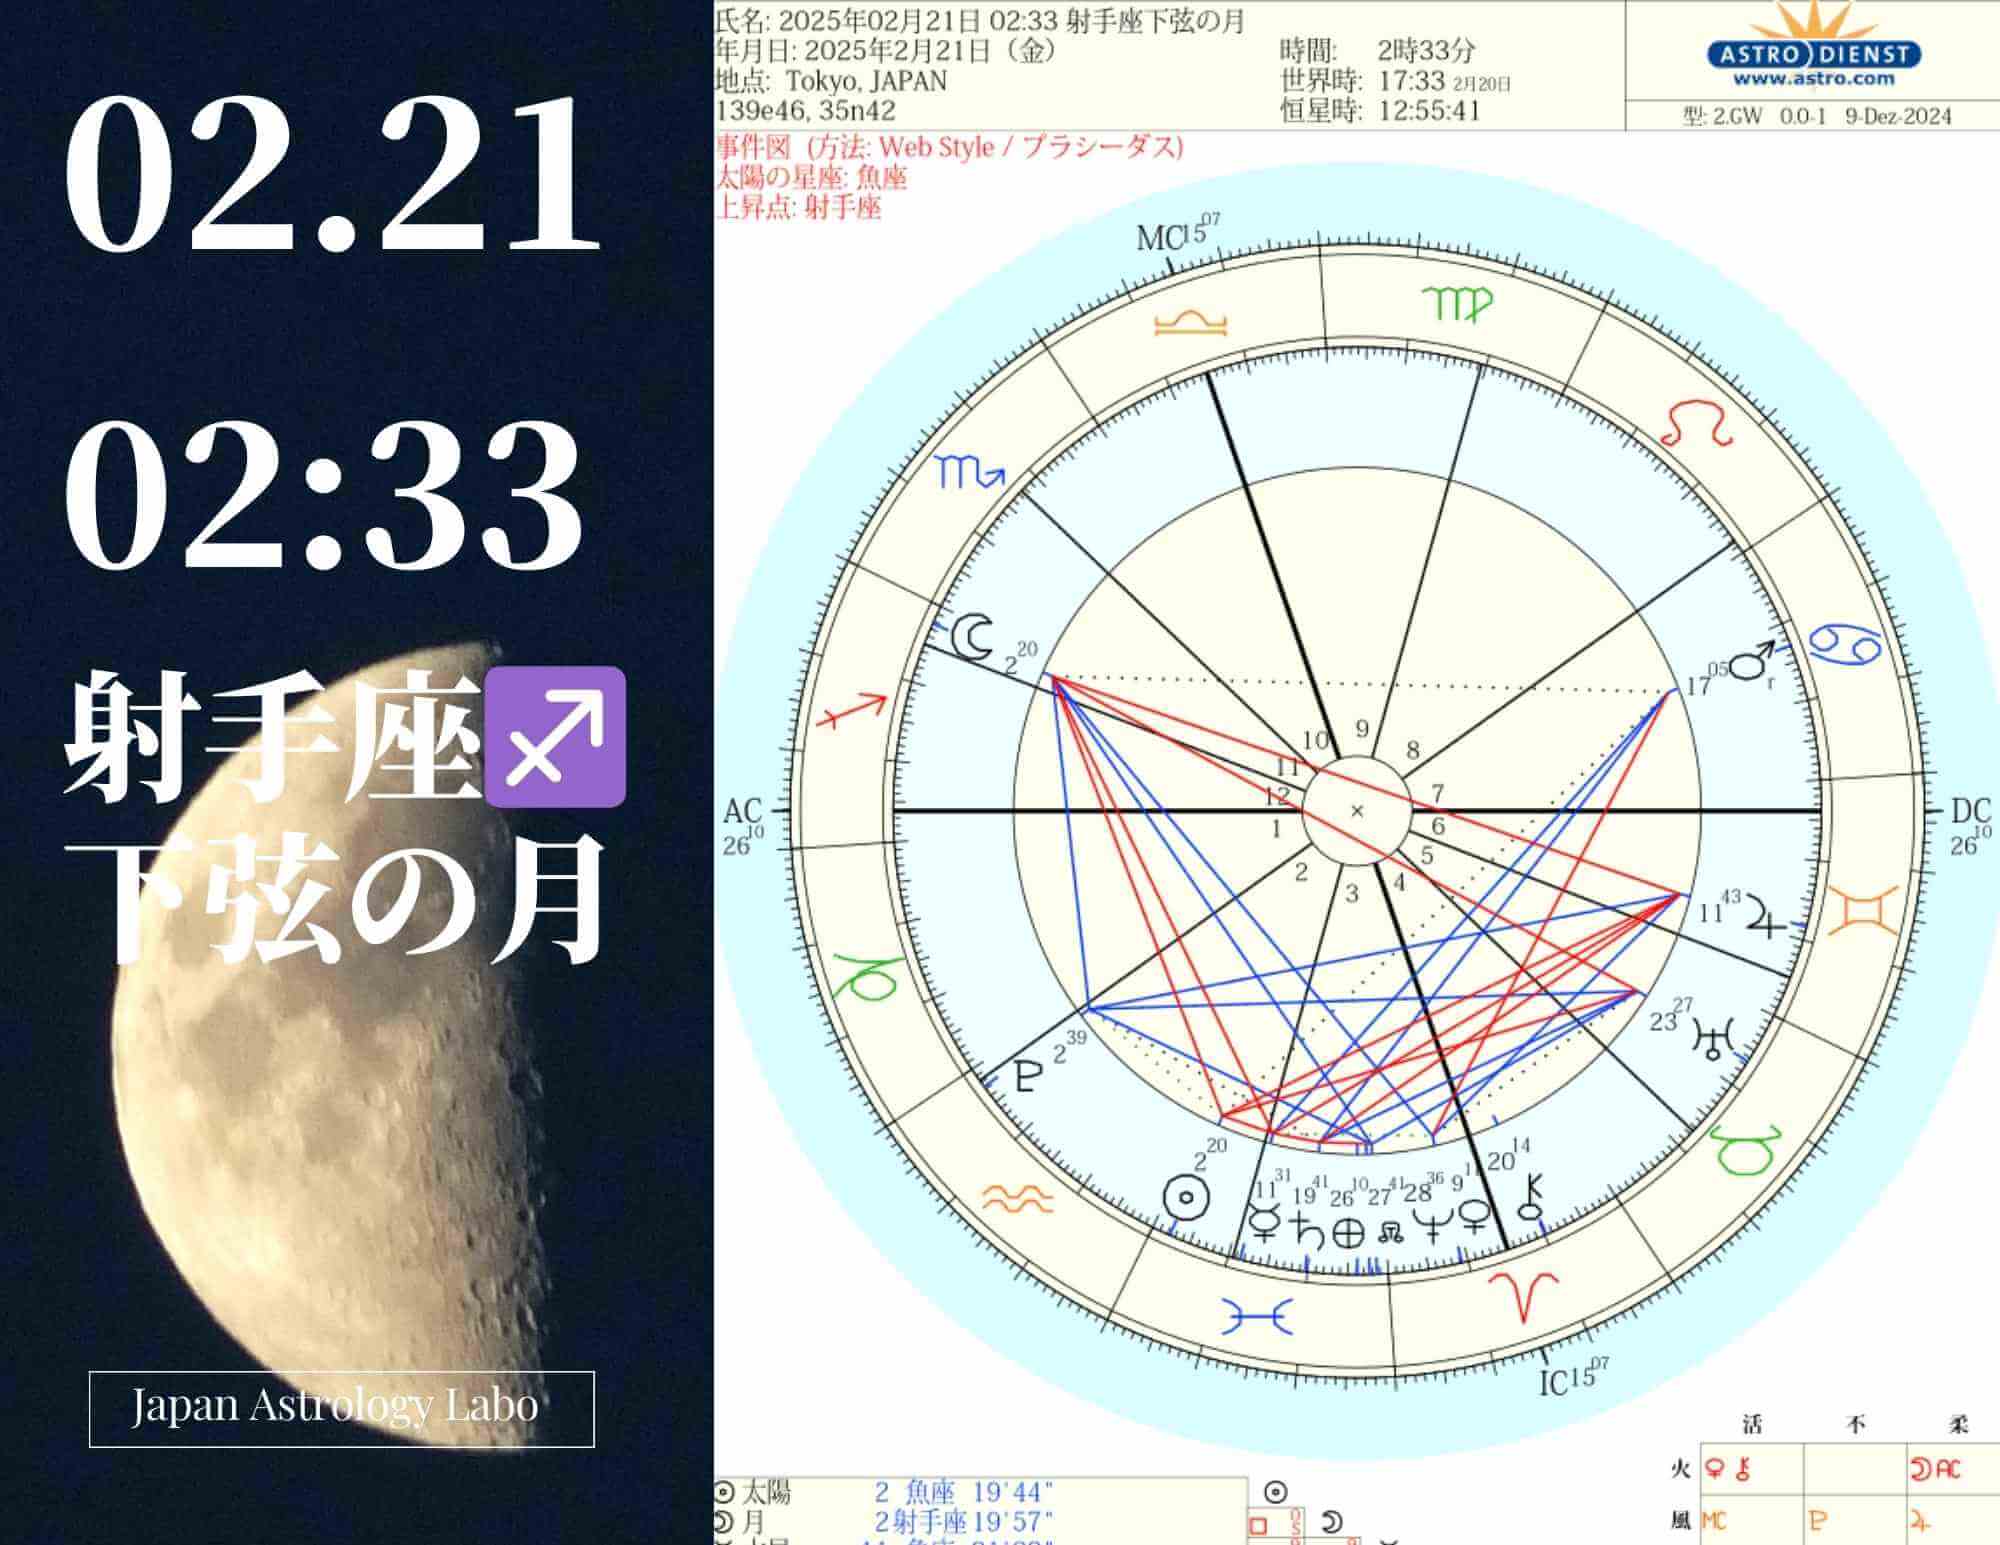Click the red Leo symbol on the wheel

1696,423
